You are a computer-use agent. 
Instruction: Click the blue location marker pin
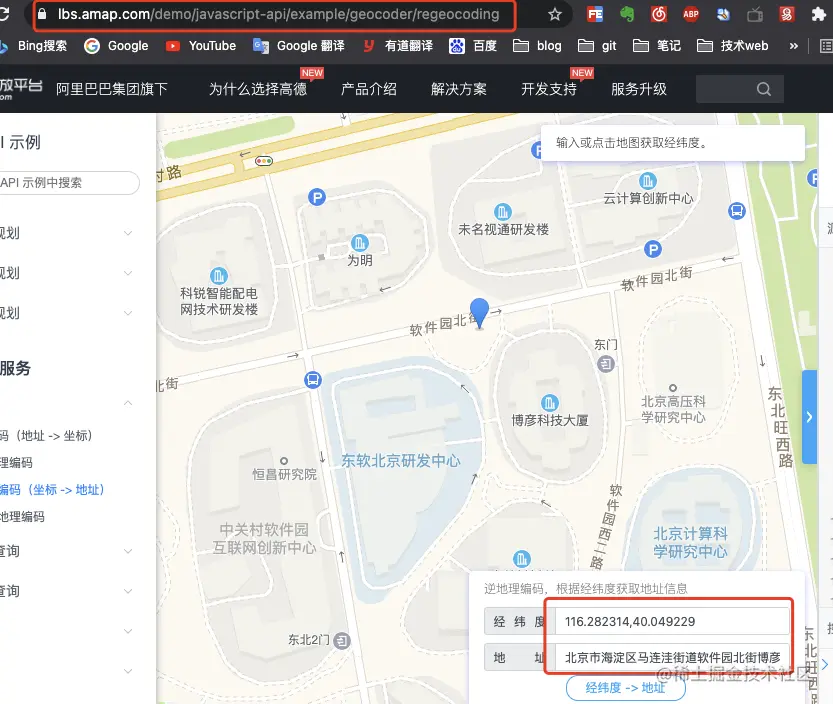point(479,313)
